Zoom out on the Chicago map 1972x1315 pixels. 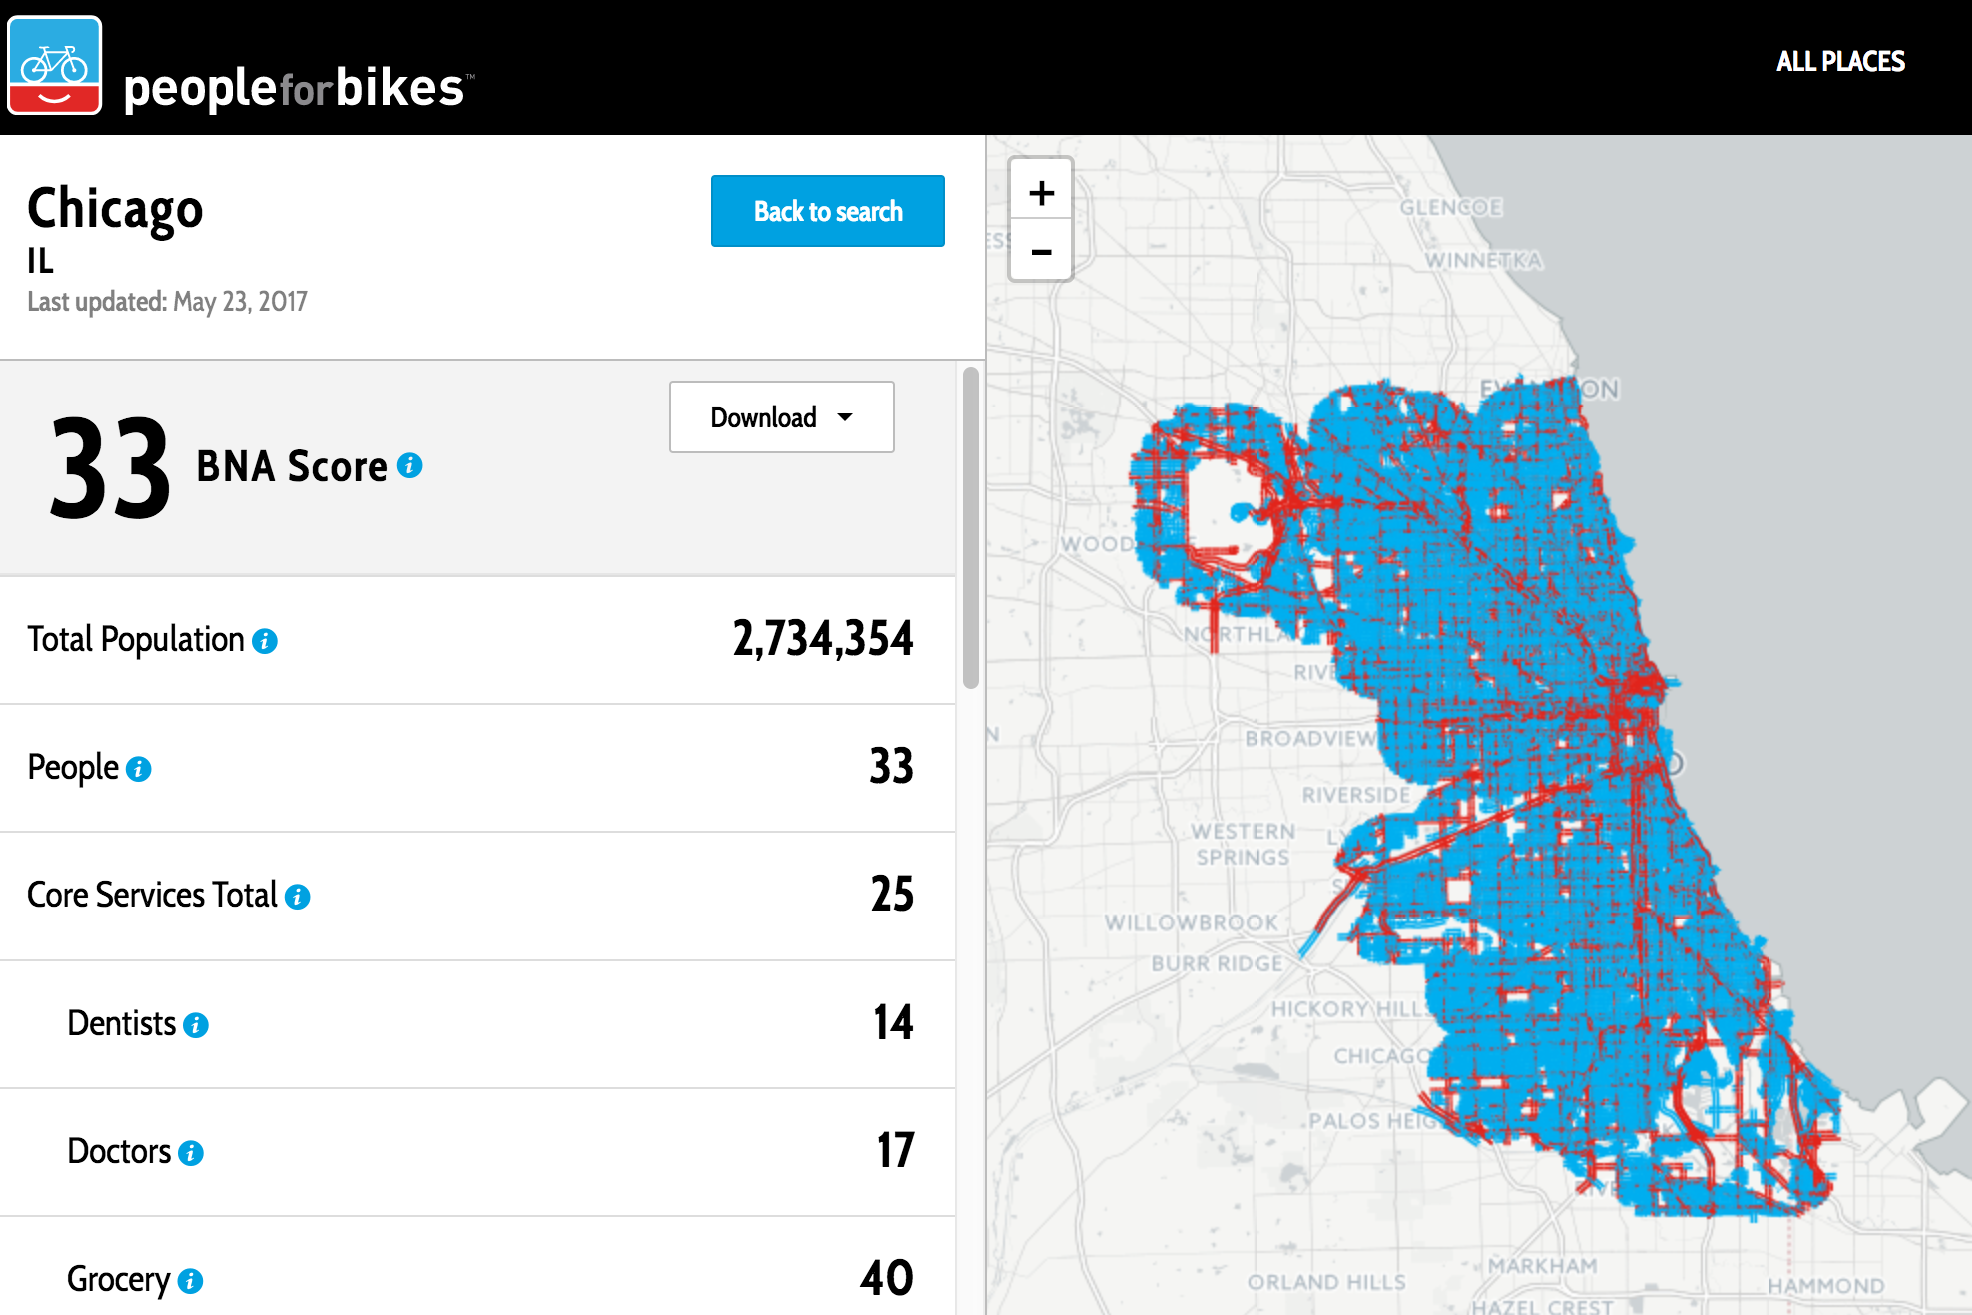pos(1040,251)
